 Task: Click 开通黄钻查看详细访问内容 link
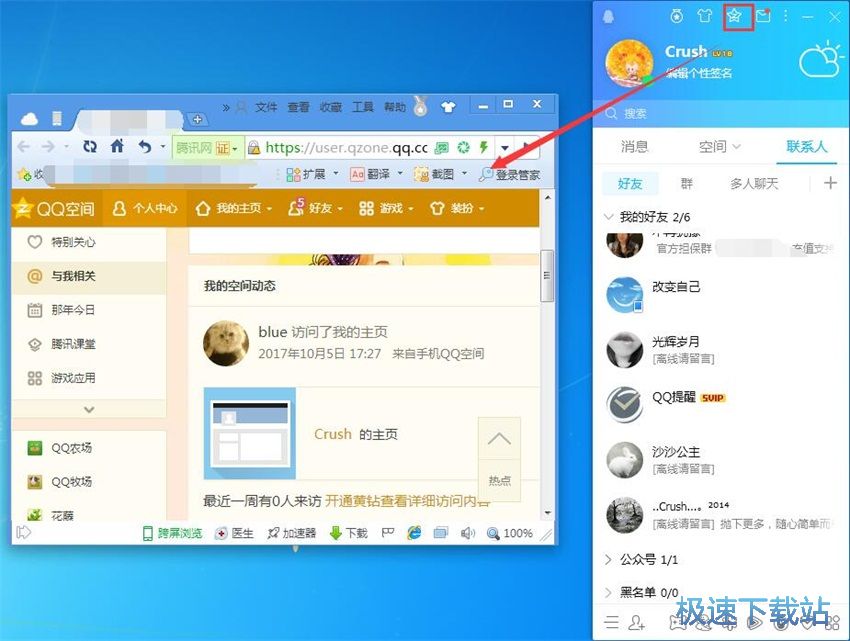click(407, 501)
